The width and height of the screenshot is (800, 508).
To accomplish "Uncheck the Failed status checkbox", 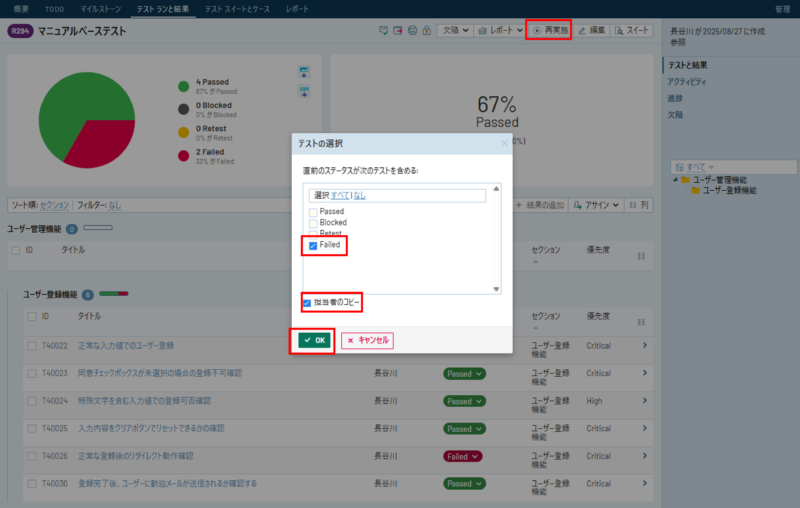I will 313,246.
